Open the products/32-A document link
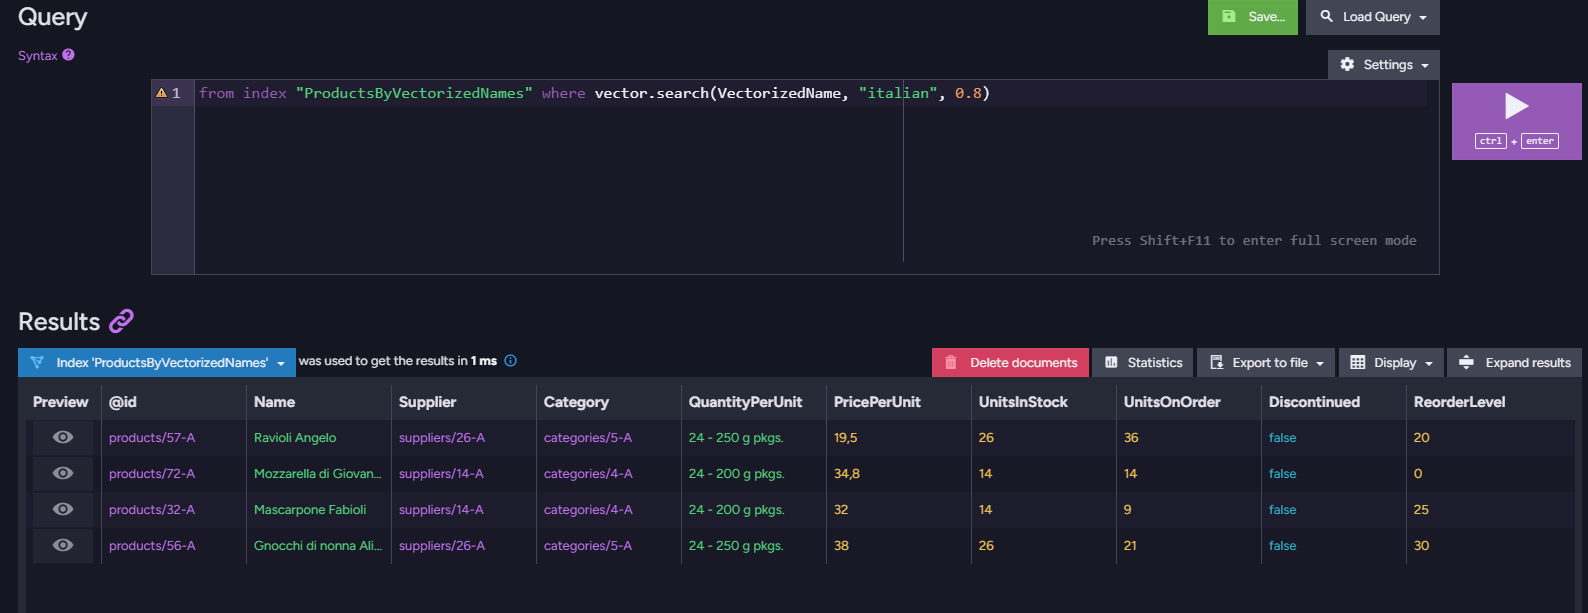This screenshot has width=1588, height=613. pyautogui.click(x=152, y=509)
